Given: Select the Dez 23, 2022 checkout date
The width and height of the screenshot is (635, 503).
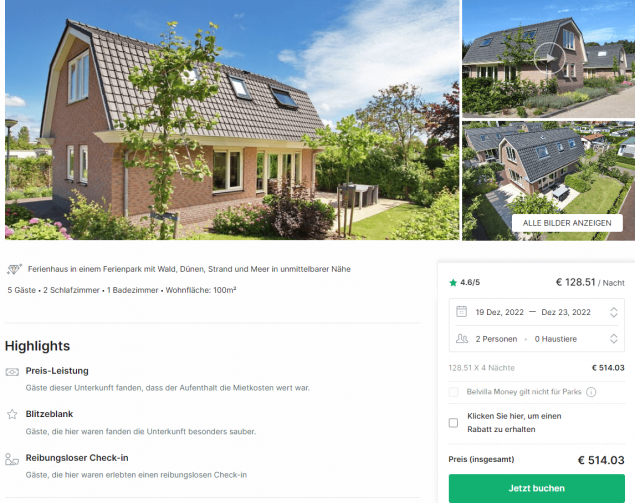Looking at the screenshot, I should click(566, 312).
